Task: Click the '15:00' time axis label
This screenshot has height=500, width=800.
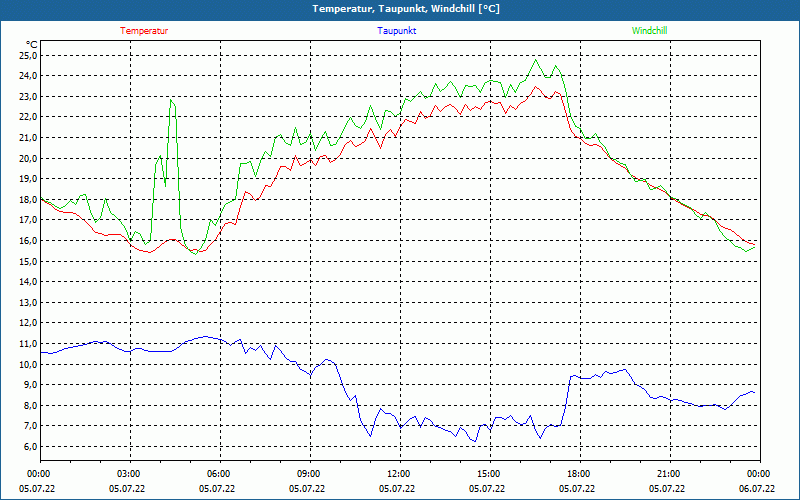Action: [489, 474]
